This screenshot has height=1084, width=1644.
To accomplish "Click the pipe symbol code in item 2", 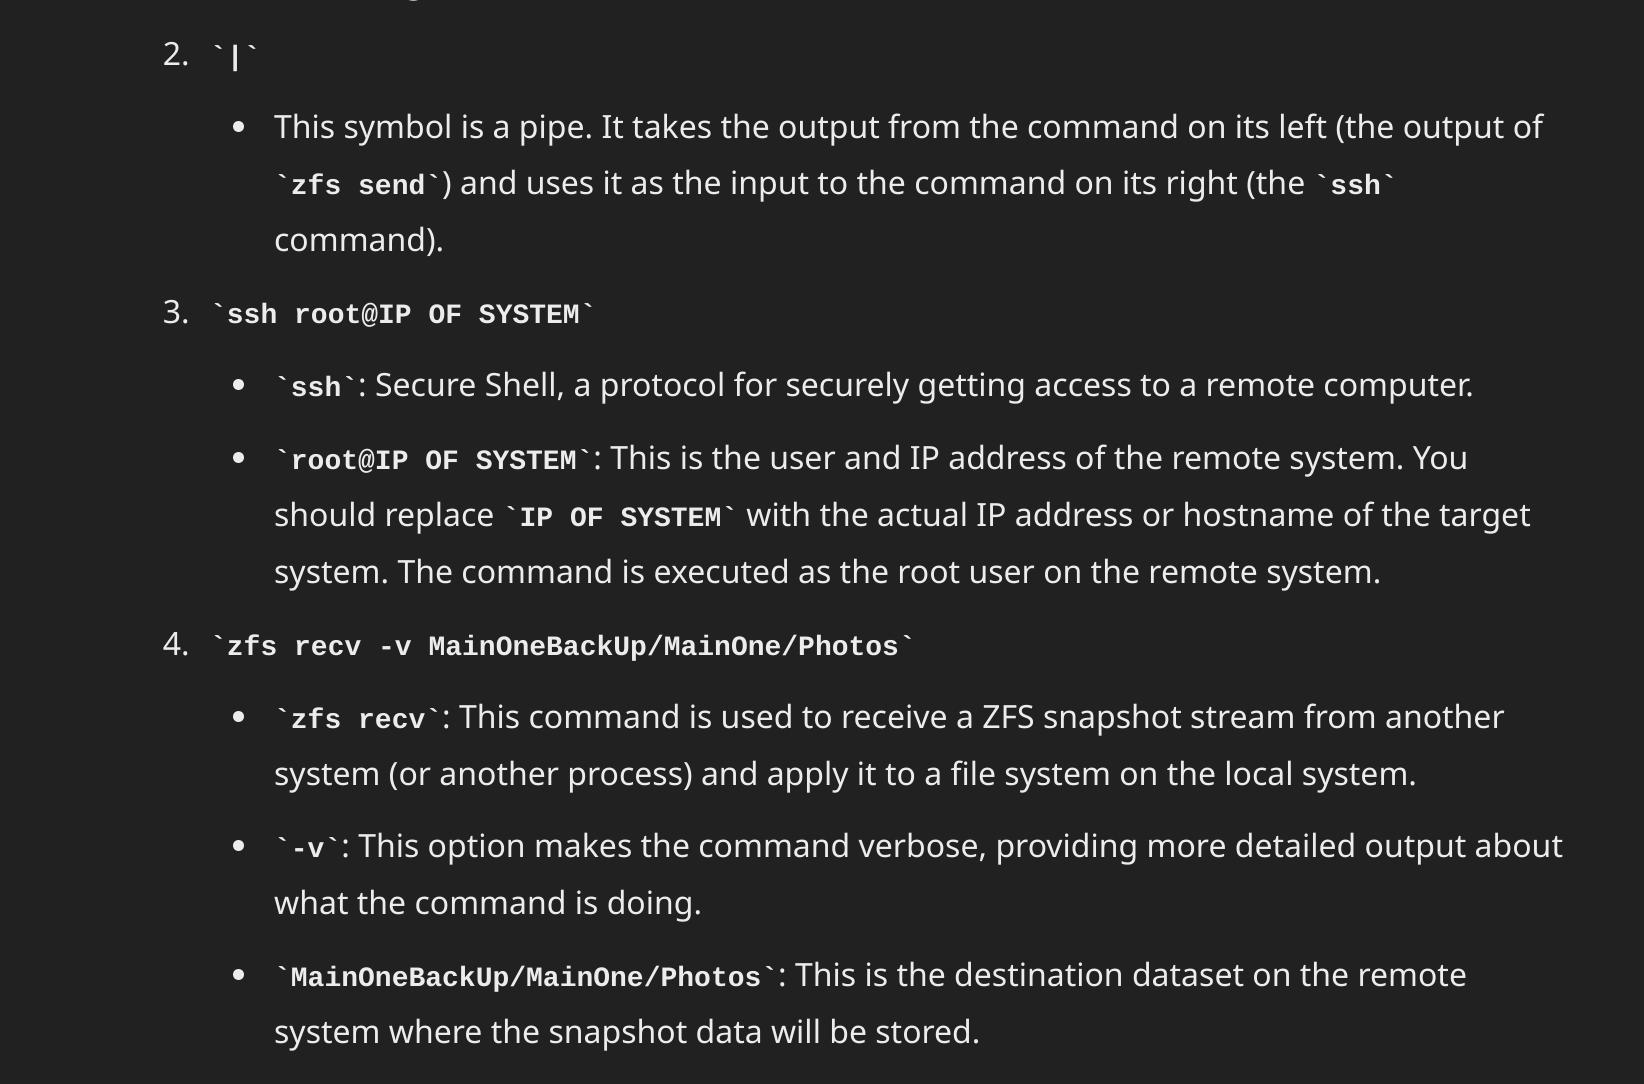I will click(236, 57).
